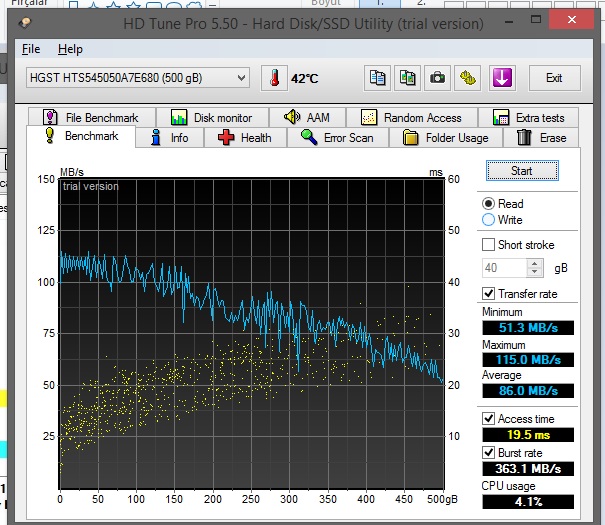The width and height of the screenshot is (605, 525).
Task: Switch to the Erase tab
Action: 541,138
